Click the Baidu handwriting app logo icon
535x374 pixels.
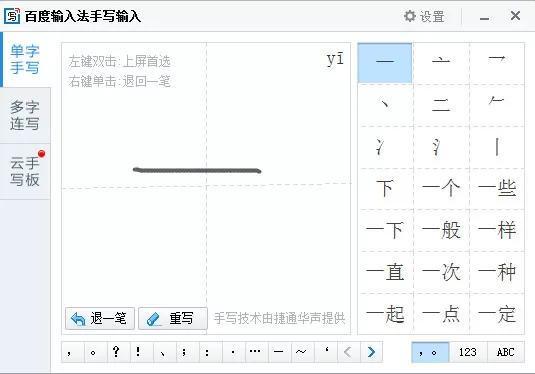(12, 16)
